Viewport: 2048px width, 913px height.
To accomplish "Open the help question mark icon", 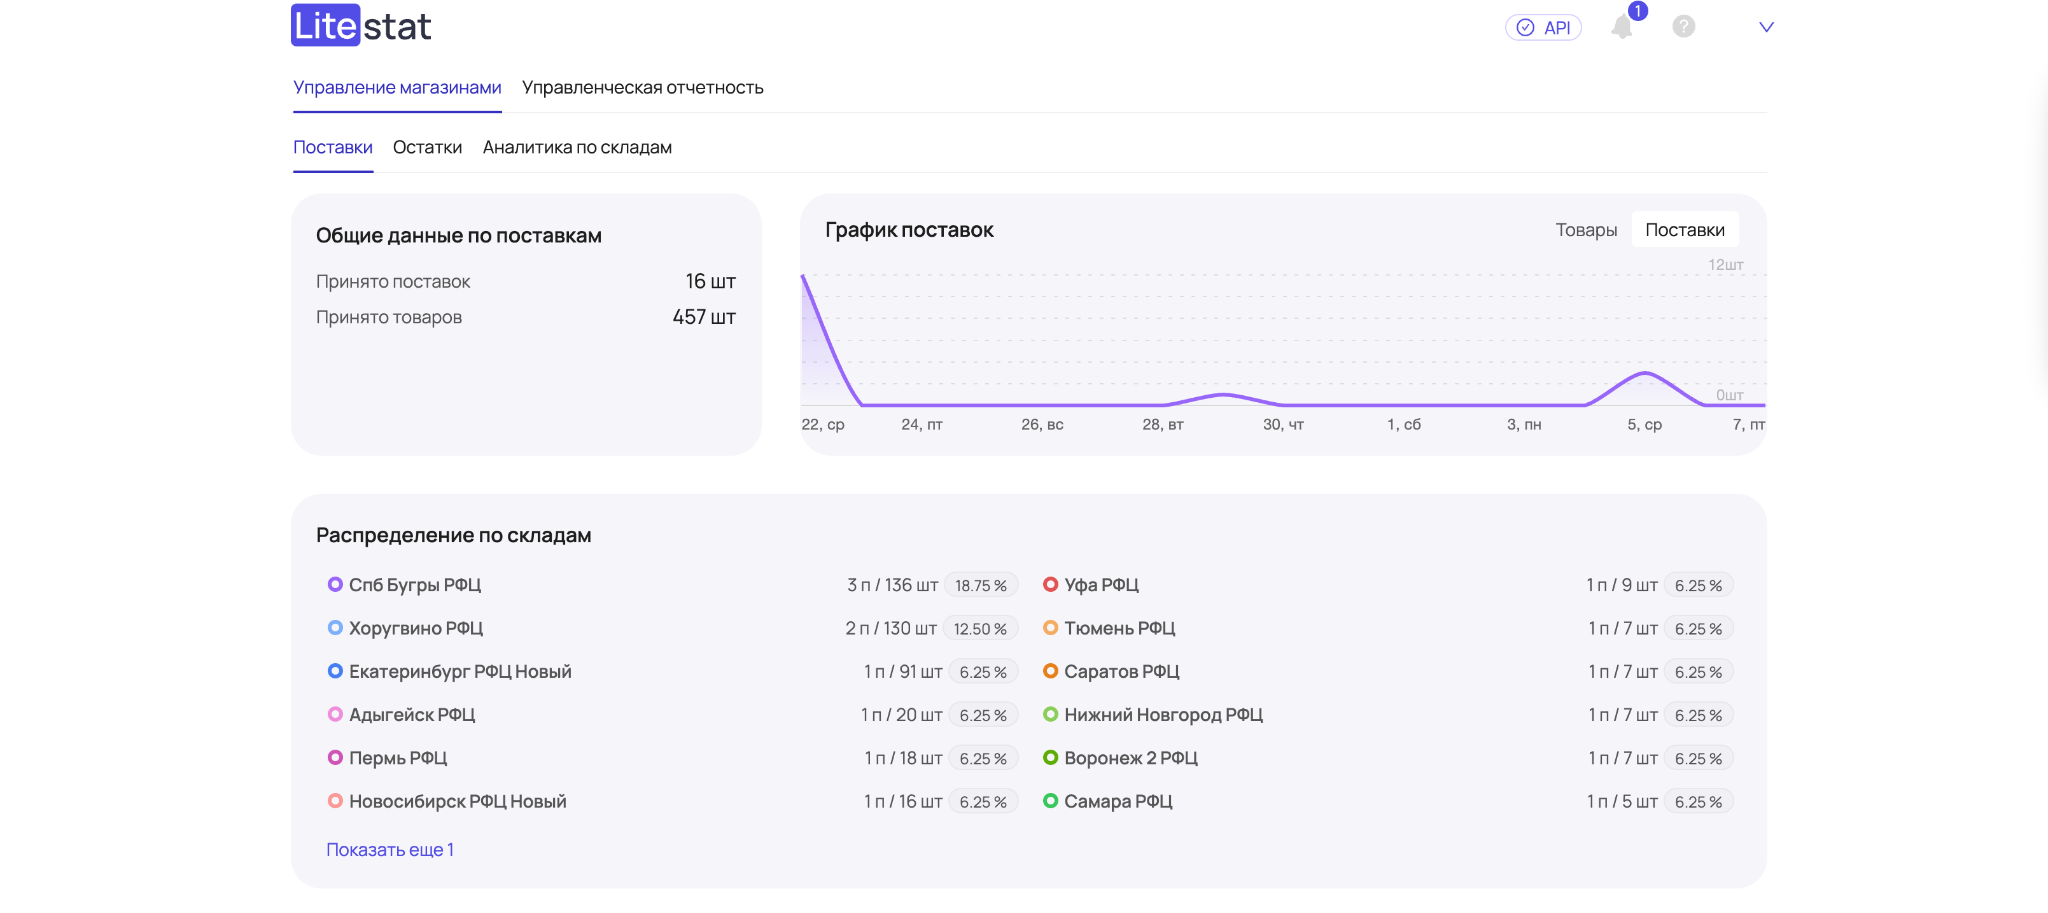I will 1684,27.
